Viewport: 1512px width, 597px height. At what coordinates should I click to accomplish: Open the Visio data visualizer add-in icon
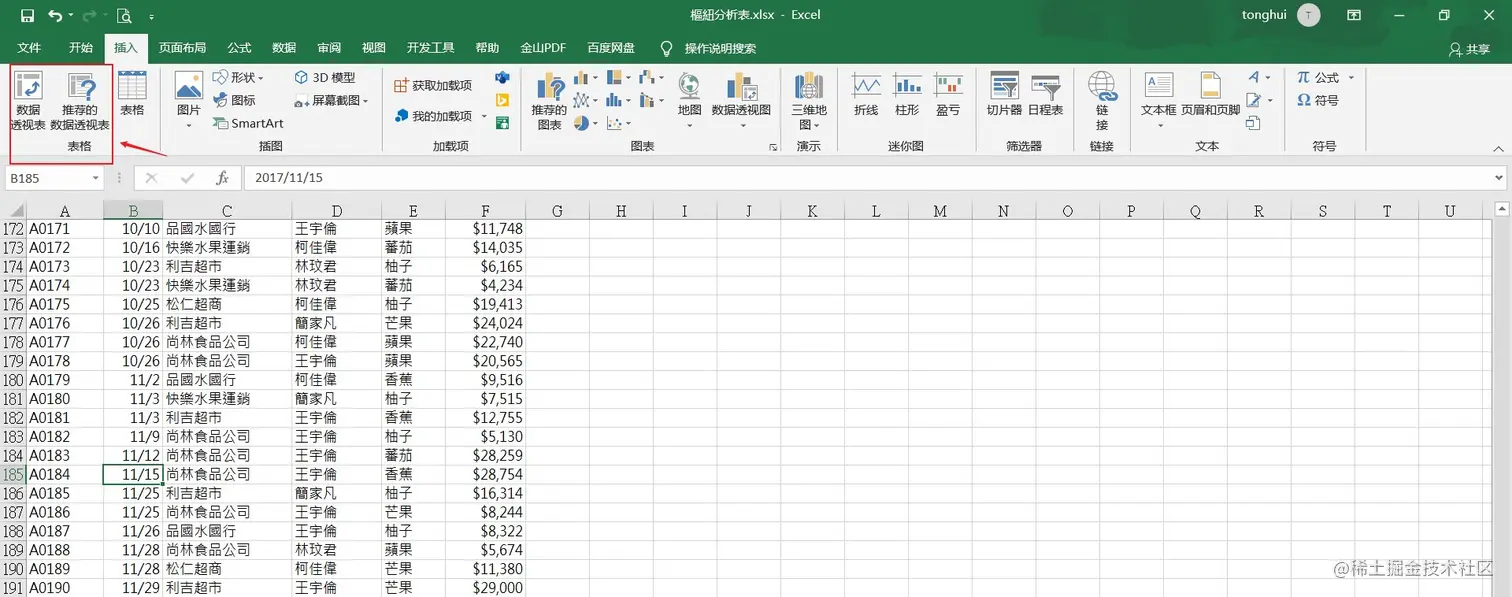pyautogui.click(x=502, y=78)
